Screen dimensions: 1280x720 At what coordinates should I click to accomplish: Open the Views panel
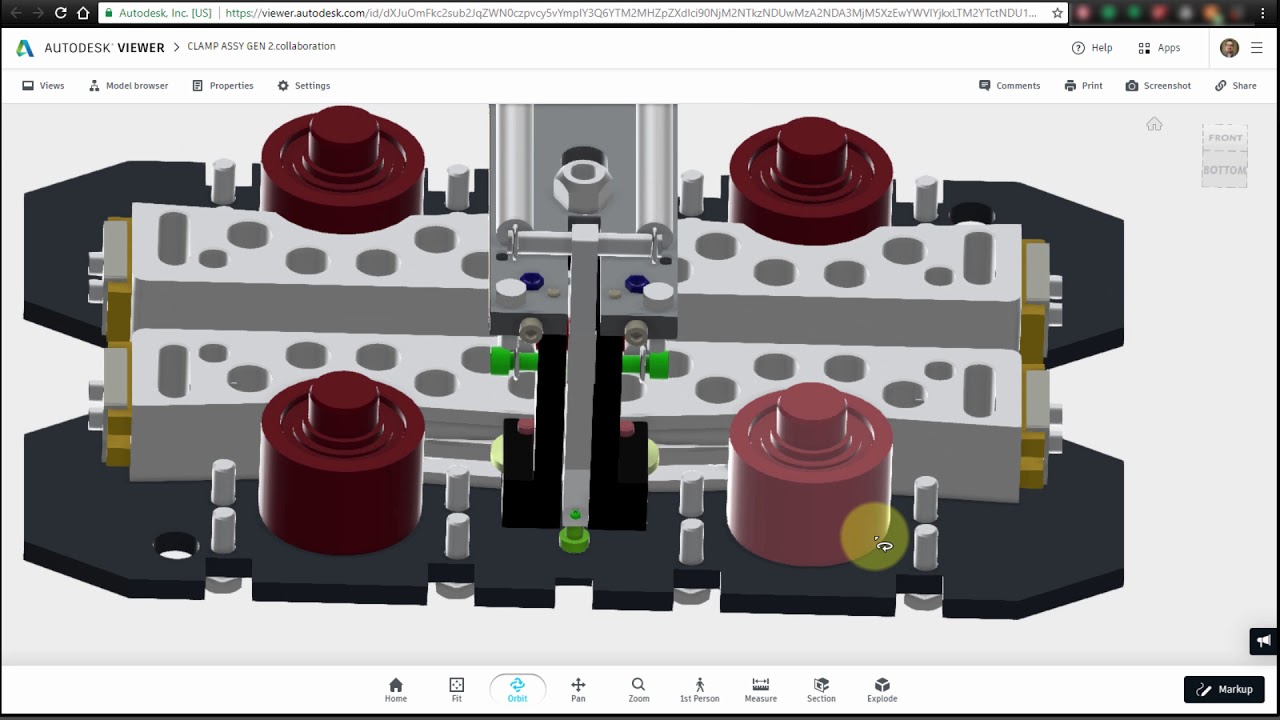43,86
